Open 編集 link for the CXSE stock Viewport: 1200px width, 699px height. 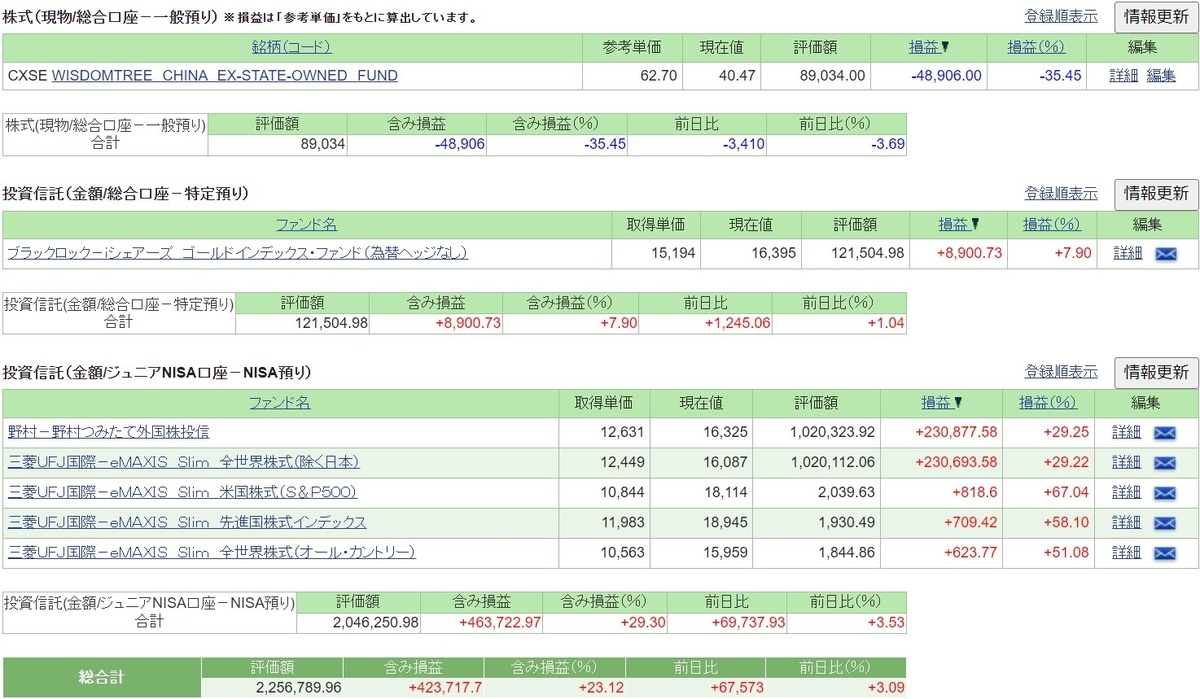coord(1161,75)
